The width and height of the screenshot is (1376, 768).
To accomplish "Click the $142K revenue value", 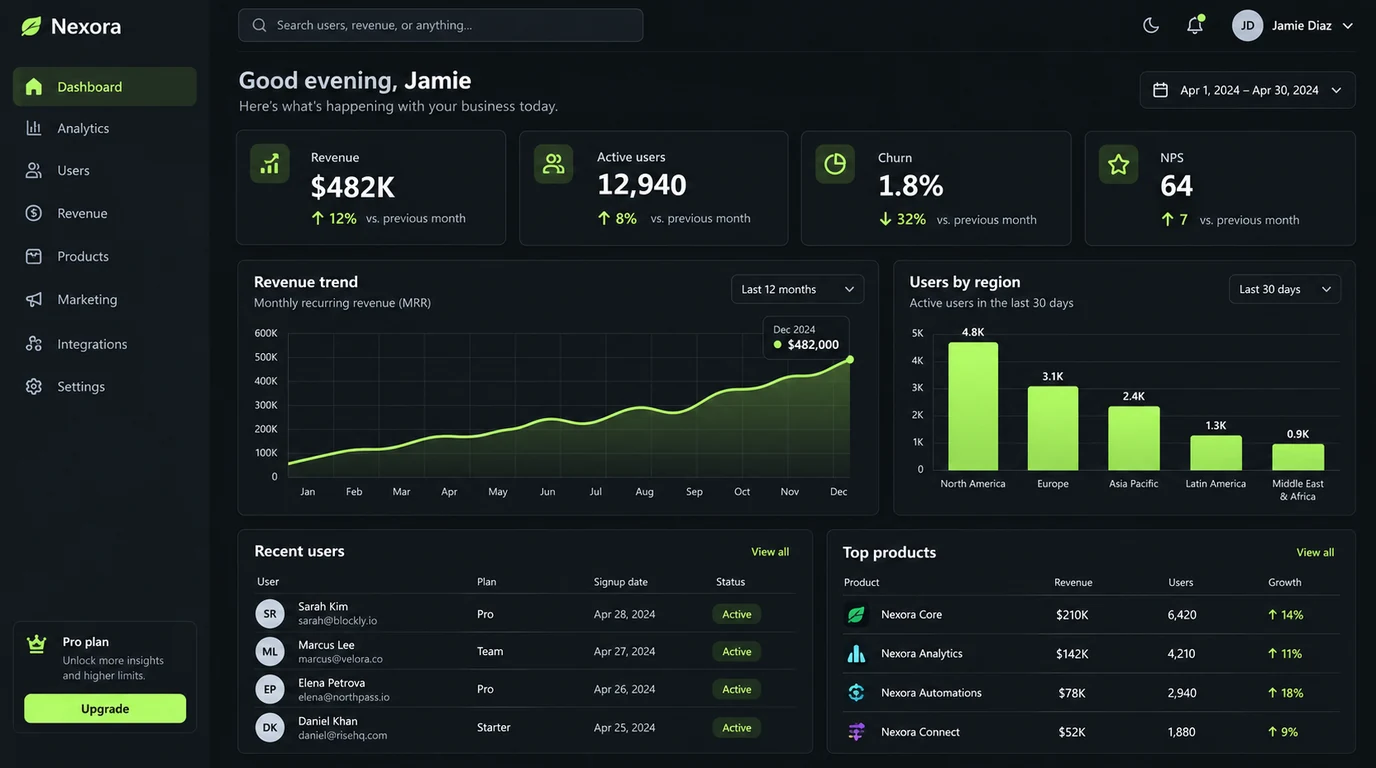I will (1072, 654).
